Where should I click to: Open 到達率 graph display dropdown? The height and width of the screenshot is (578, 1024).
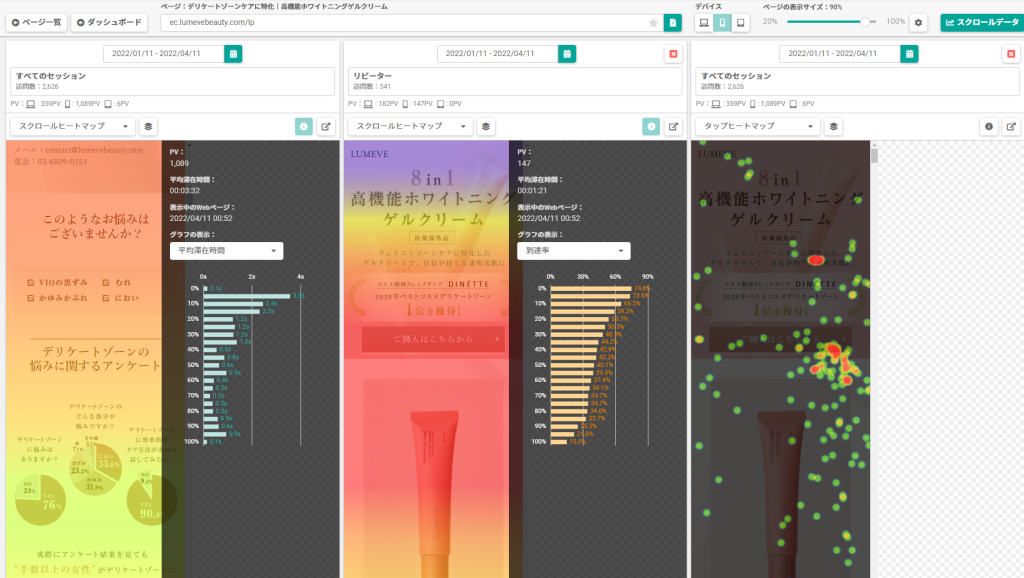[574, 251]
